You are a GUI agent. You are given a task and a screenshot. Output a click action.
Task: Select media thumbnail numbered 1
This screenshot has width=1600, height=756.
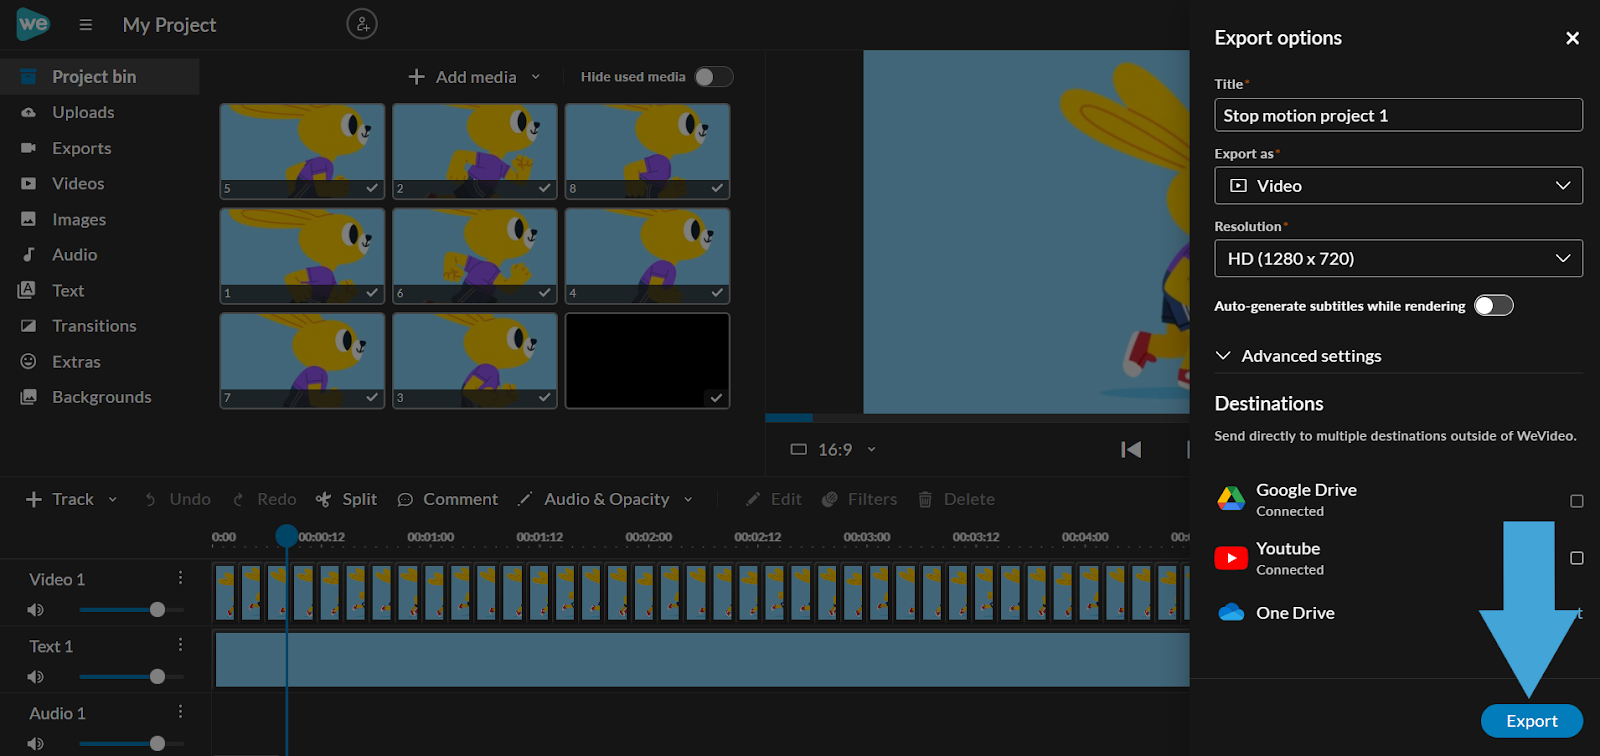pyautogui.click(x=302, y=256)
